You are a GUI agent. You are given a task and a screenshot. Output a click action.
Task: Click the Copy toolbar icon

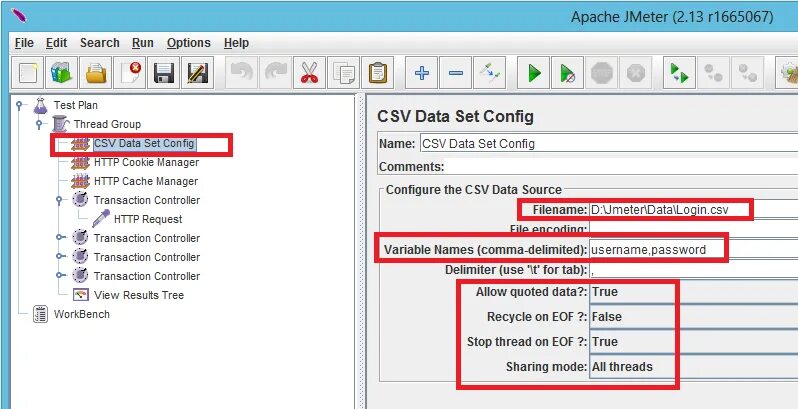tap(344, 73)
